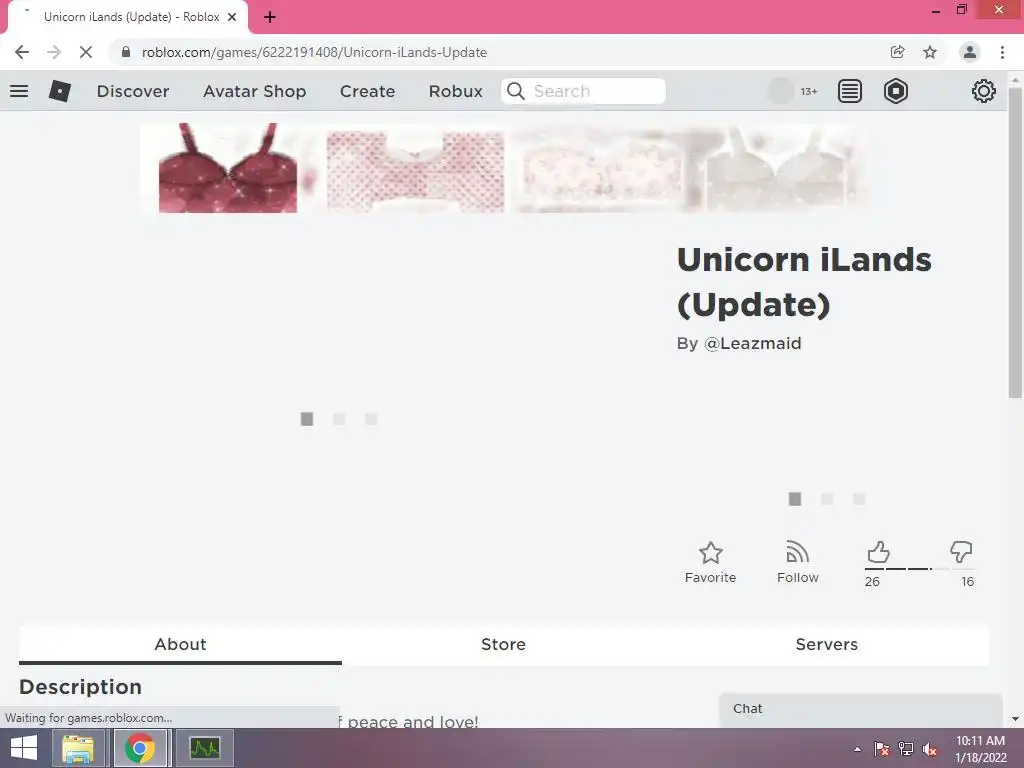
Task: Click the Search input field
Action: point(583,91)
